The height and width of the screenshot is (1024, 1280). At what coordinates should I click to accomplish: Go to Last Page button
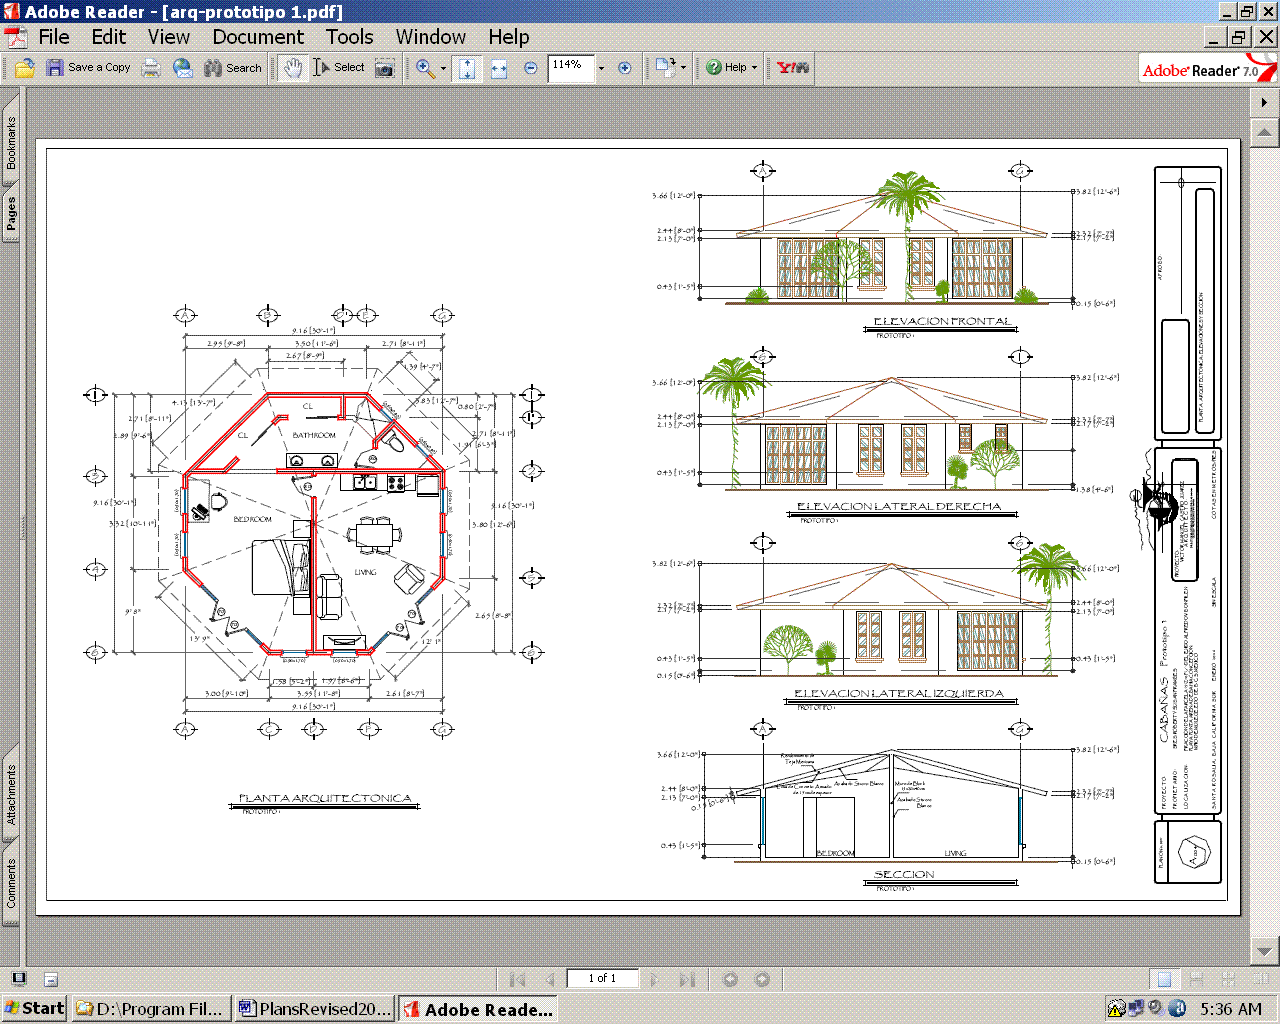(x=687, y=979)
